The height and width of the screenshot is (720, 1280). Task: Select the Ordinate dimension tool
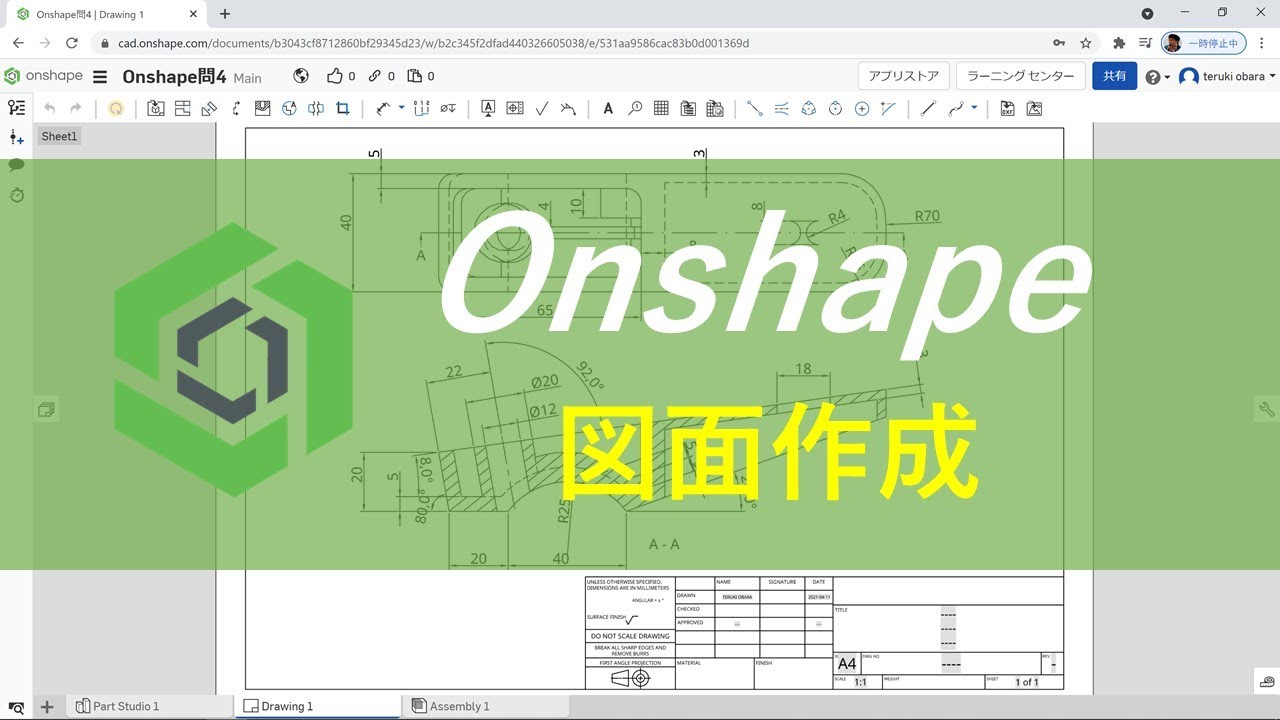(x=421, y=108)
